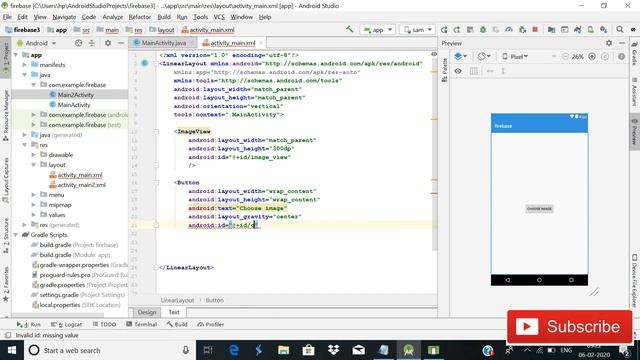Viewport: 640px width, 360px height.
Task: Open the Android project view dropdown
Action: [37, 43]
